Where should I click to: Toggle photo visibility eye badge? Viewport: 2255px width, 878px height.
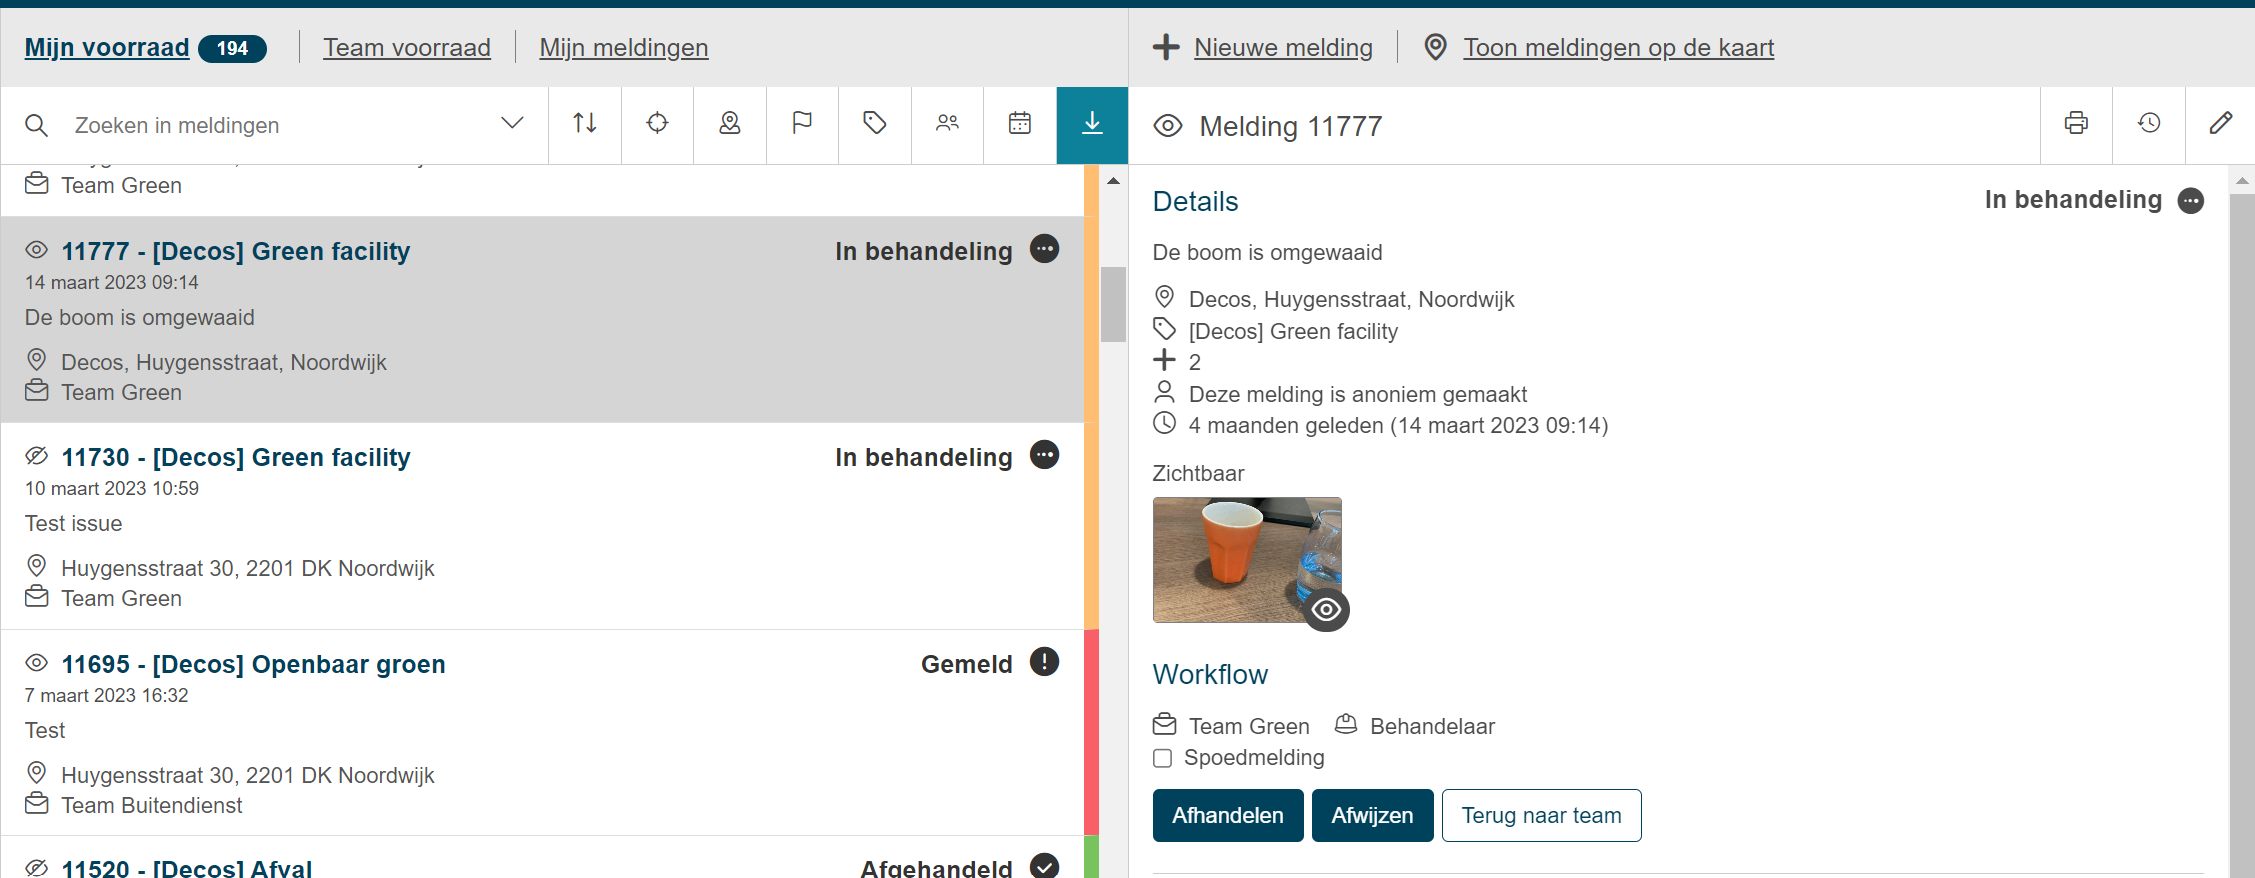1326,609
